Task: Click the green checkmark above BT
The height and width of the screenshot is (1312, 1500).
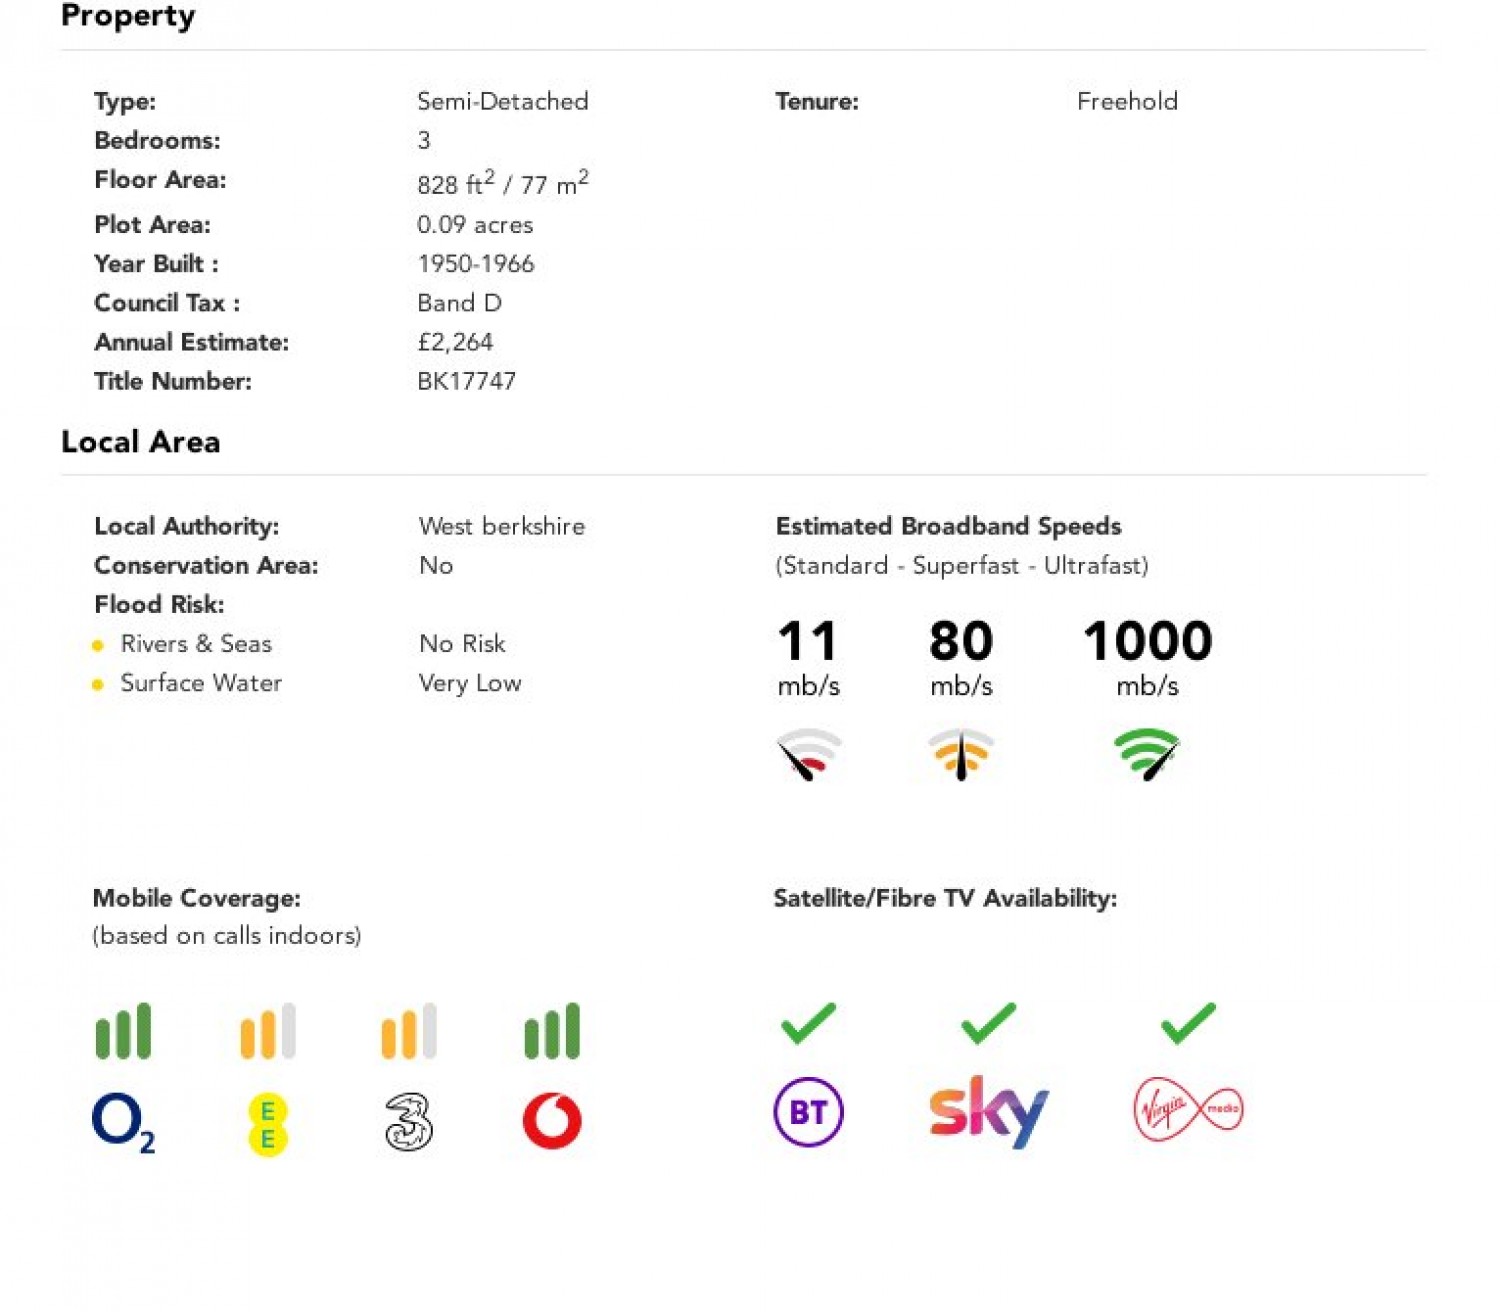Action: (808, 1023)
